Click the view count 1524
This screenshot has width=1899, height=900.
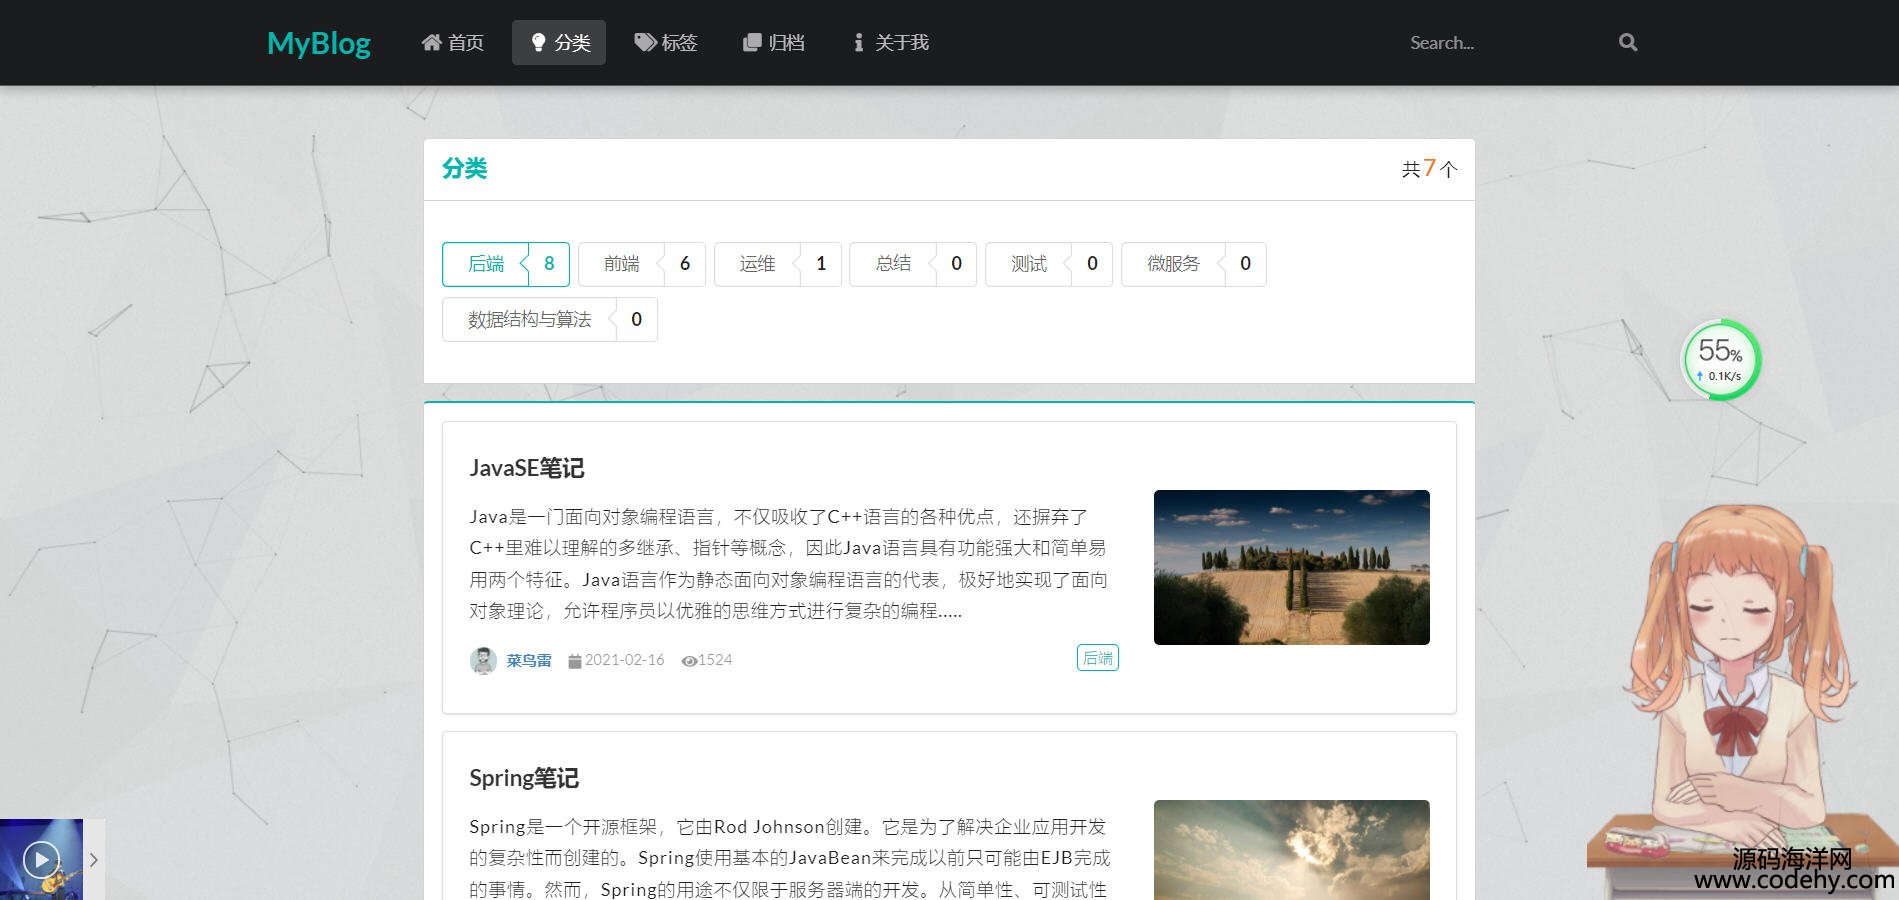click(715, 660)
